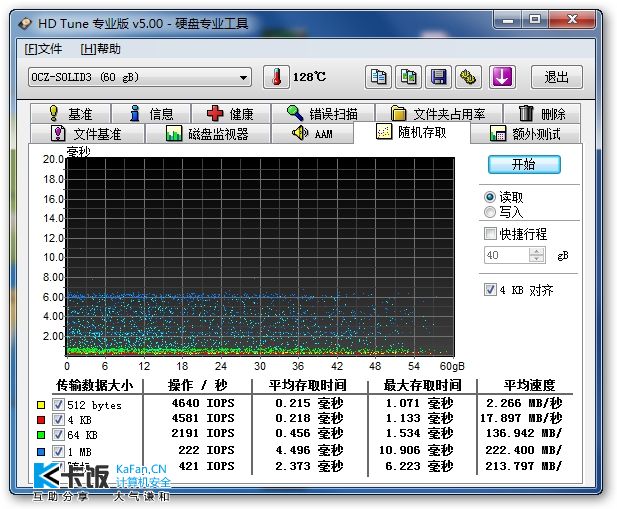Open the 基准 benchmark tab
617x509 pixels.
click(x=70, y=114)
